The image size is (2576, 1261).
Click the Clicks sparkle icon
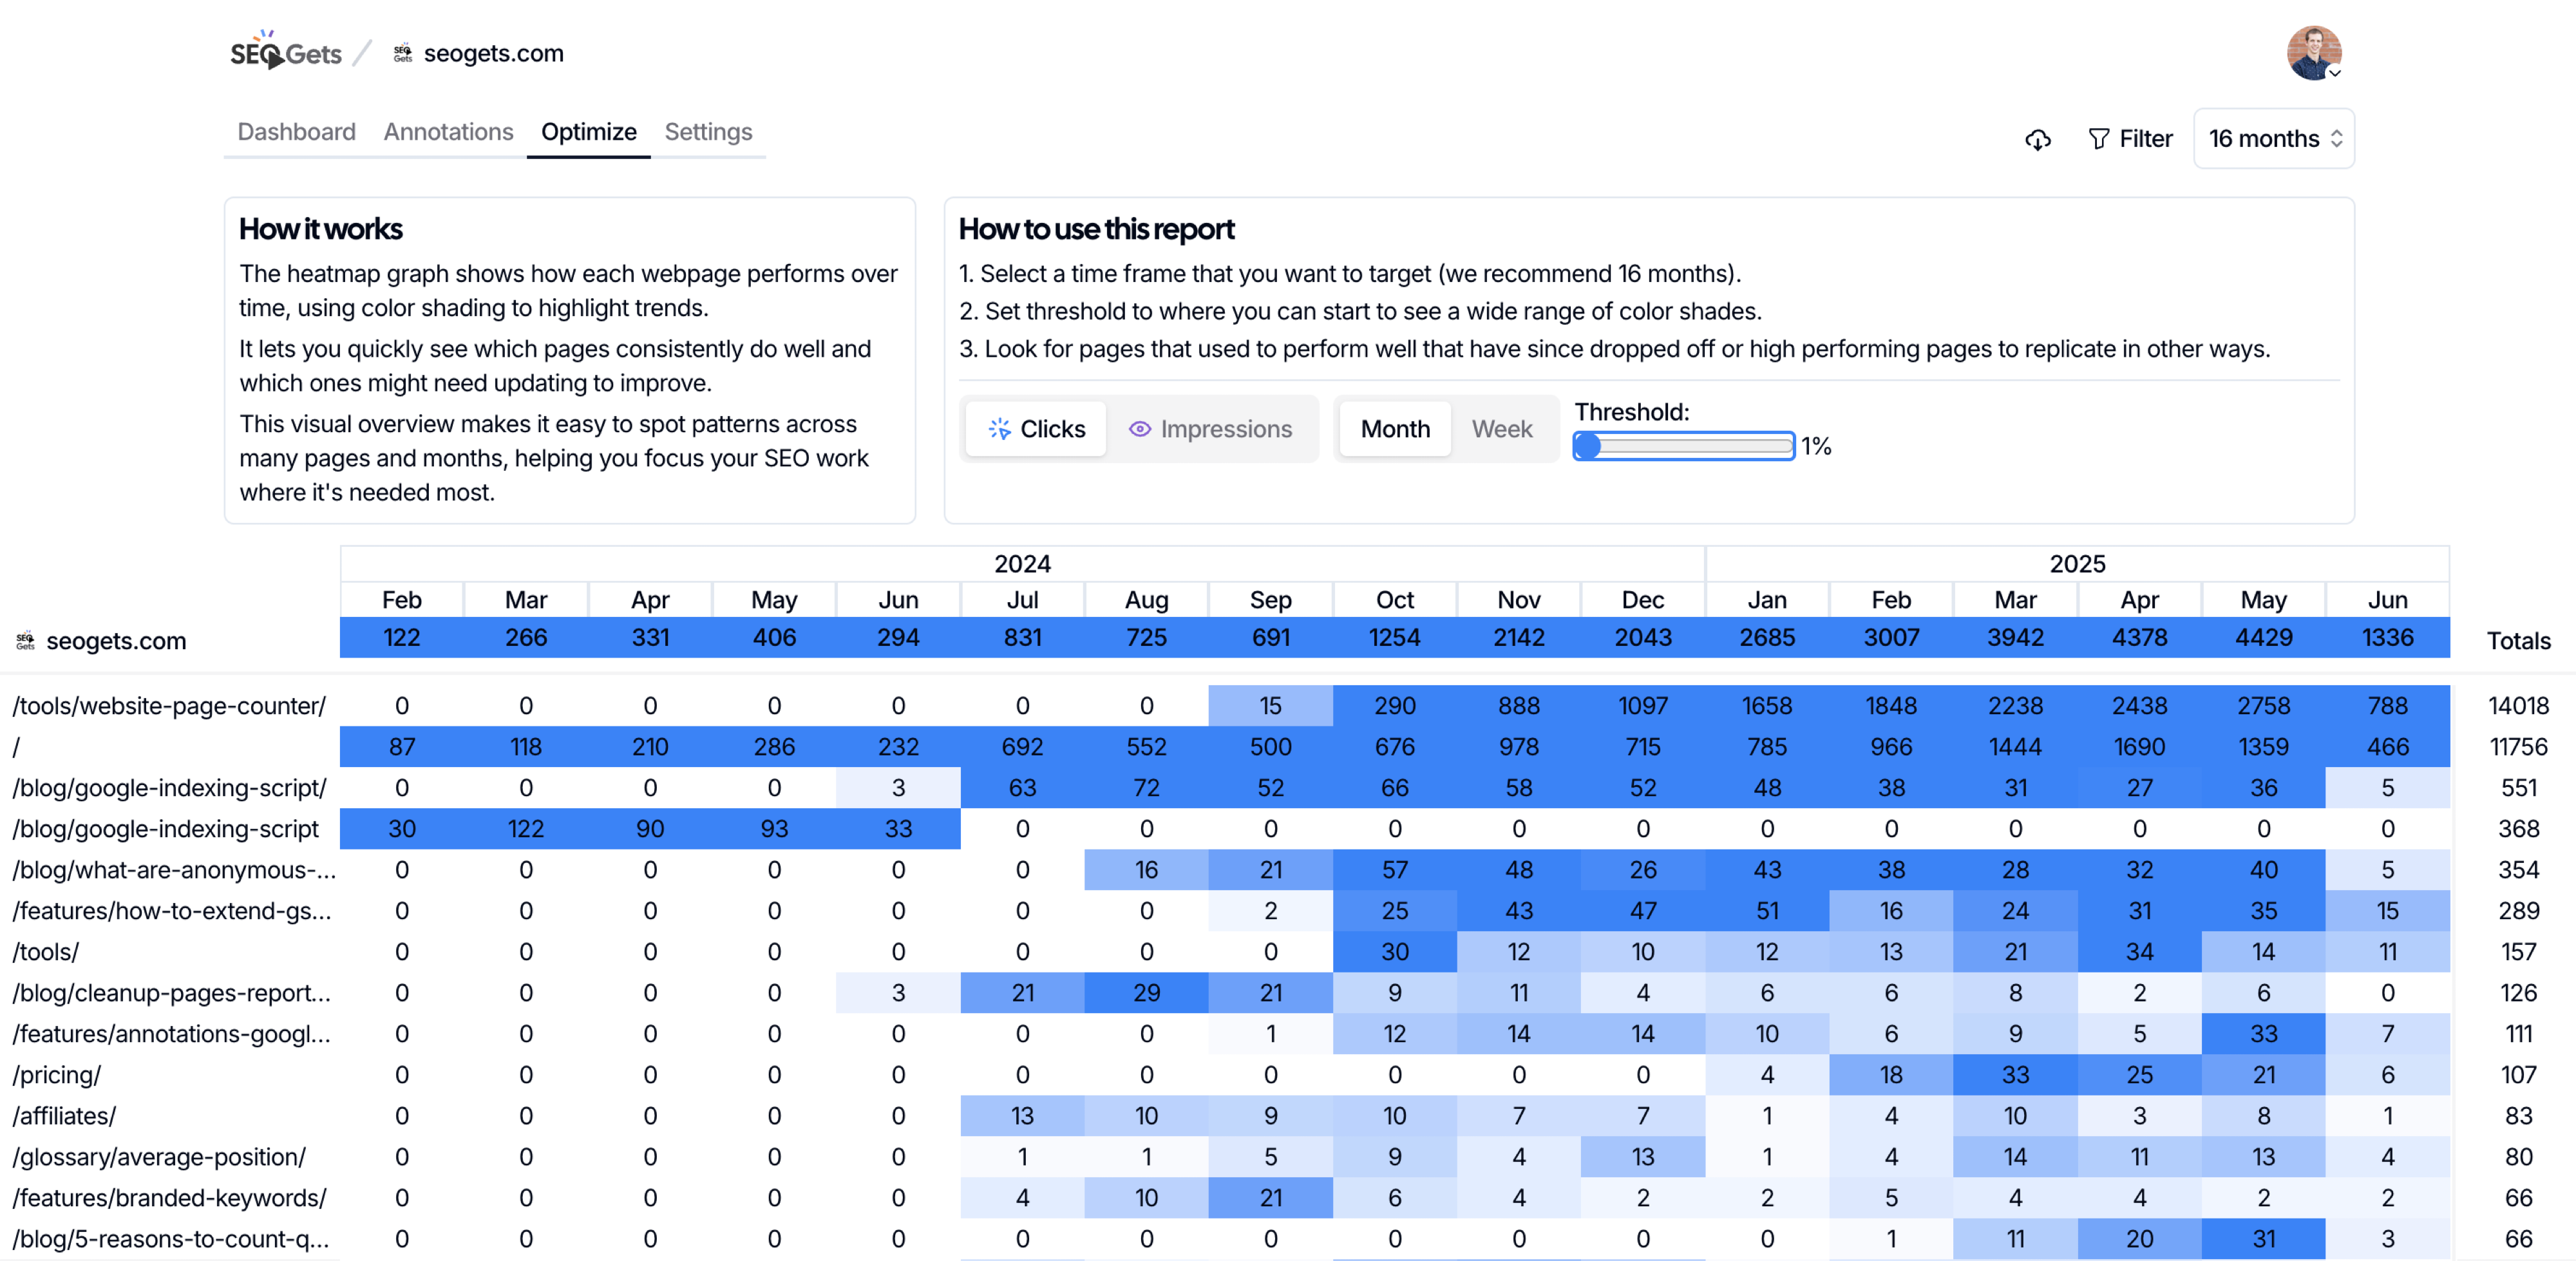coord(998,429)
